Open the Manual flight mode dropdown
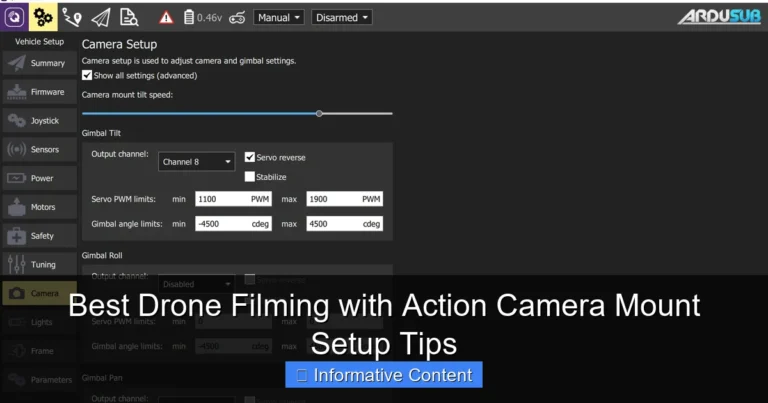This screenshot has width=768, height=403. pyautogui.click(x=279, y=18)
